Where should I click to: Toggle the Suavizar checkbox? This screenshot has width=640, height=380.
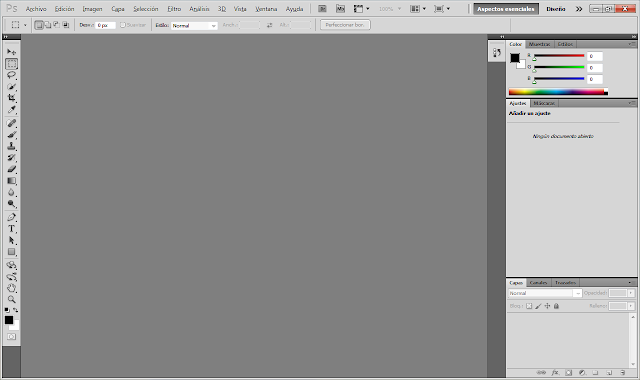123,25
